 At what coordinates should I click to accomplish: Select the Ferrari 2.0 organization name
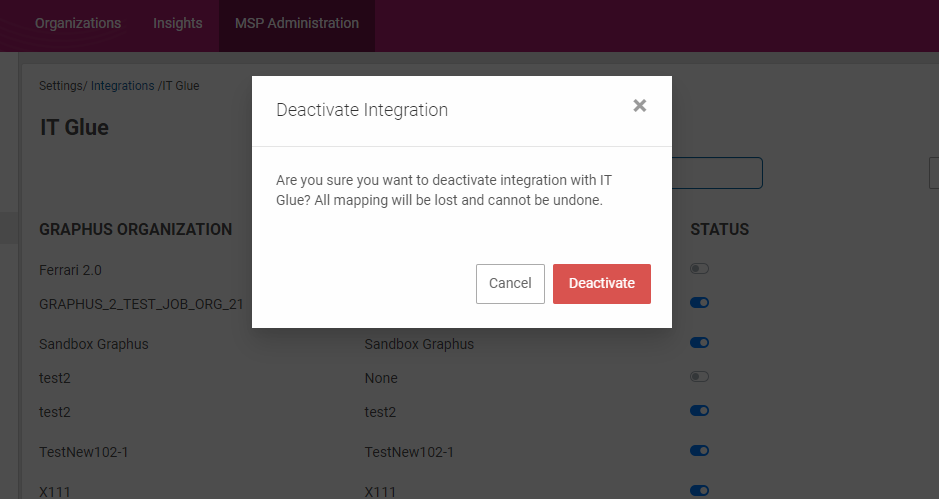point(70,270)
